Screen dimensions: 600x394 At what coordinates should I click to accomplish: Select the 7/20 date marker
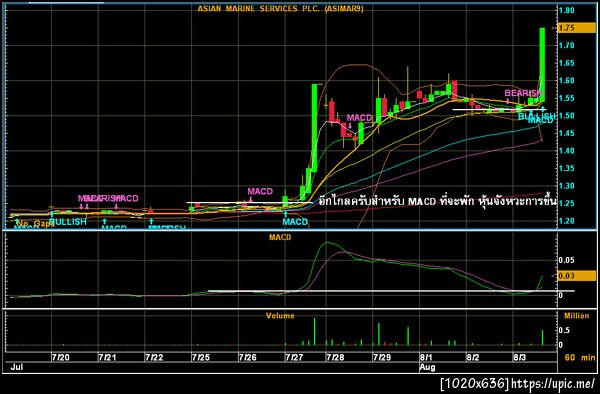tap(60, 358)
